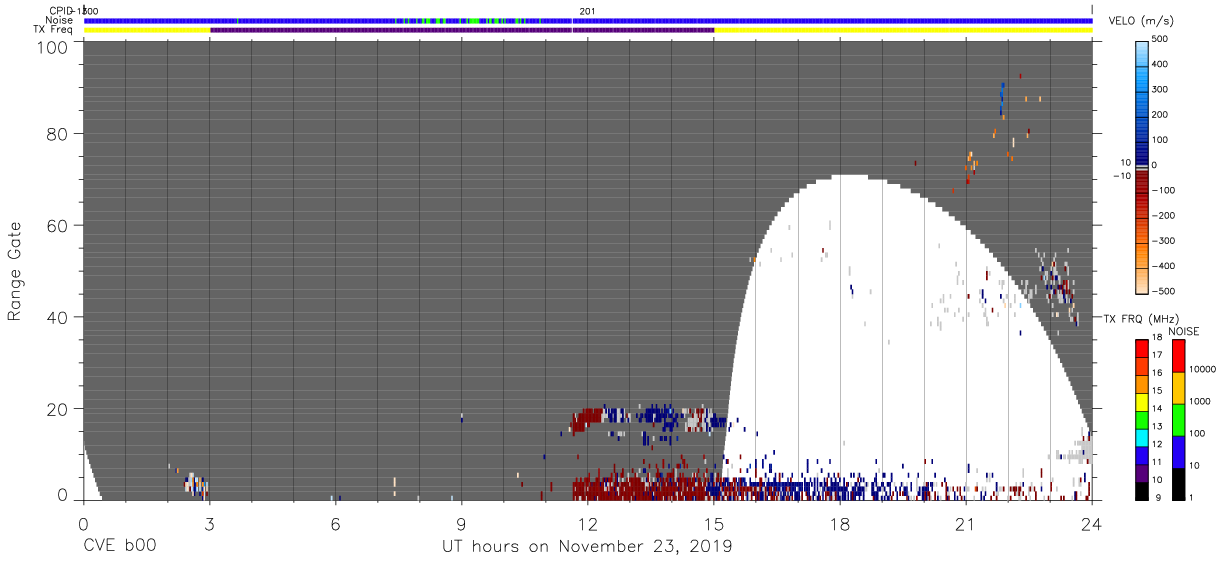This screenshot has width=1228, height=567.
Task: Click the NOISE legend title
Action: pos(1184,331)
